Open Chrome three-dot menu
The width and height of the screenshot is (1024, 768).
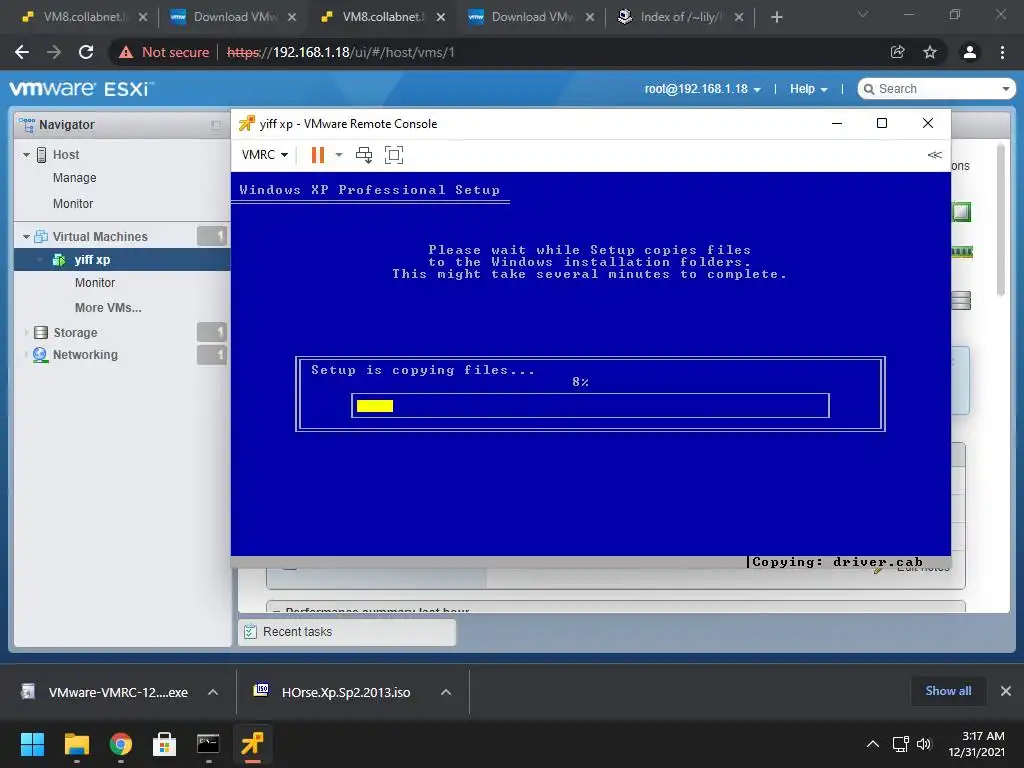[1002, 52]
